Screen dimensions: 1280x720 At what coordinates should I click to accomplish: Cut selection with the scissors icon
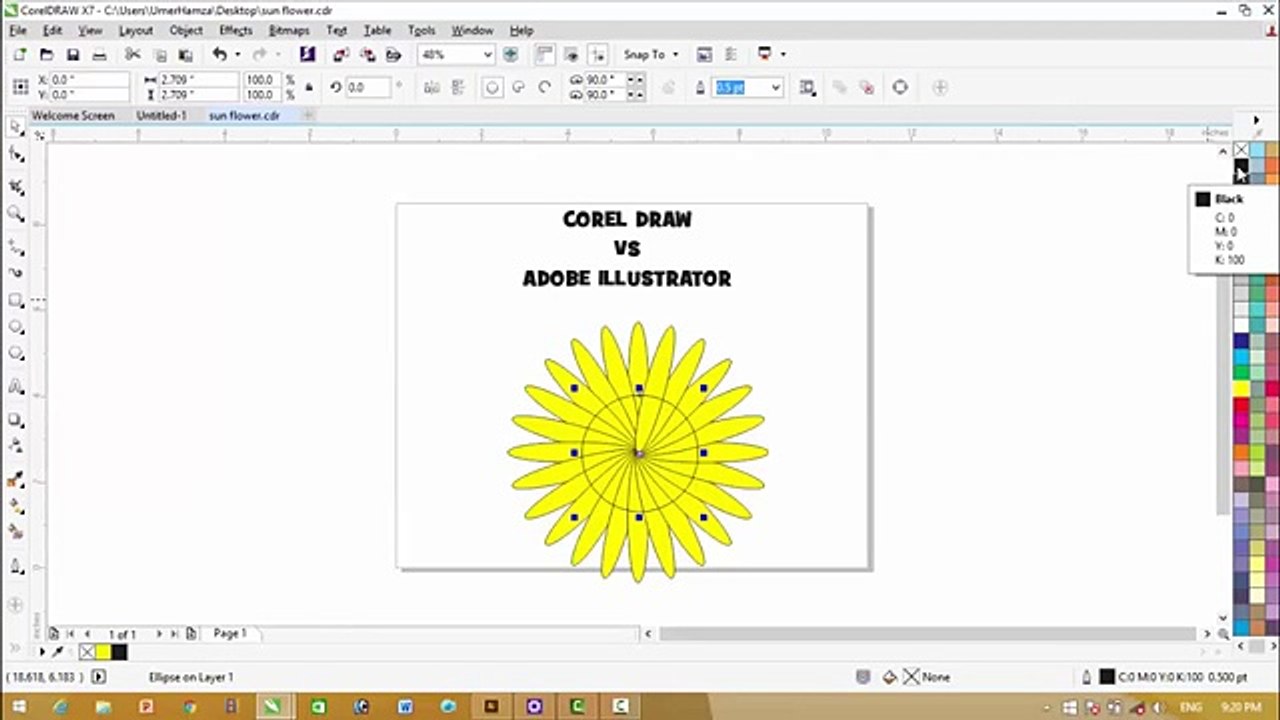click(x=132, y=55)
